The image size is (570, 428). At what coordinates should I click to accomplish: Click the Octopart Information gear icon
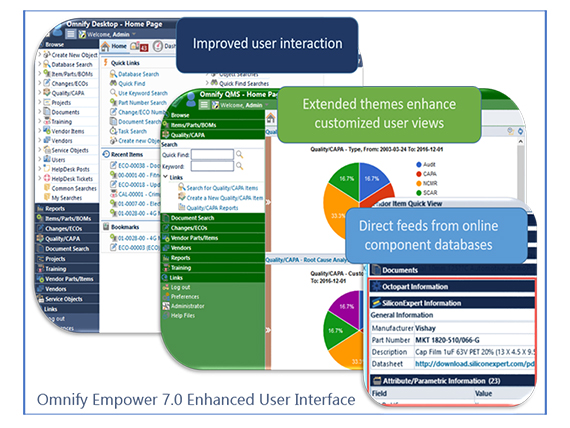coord(376,286)
